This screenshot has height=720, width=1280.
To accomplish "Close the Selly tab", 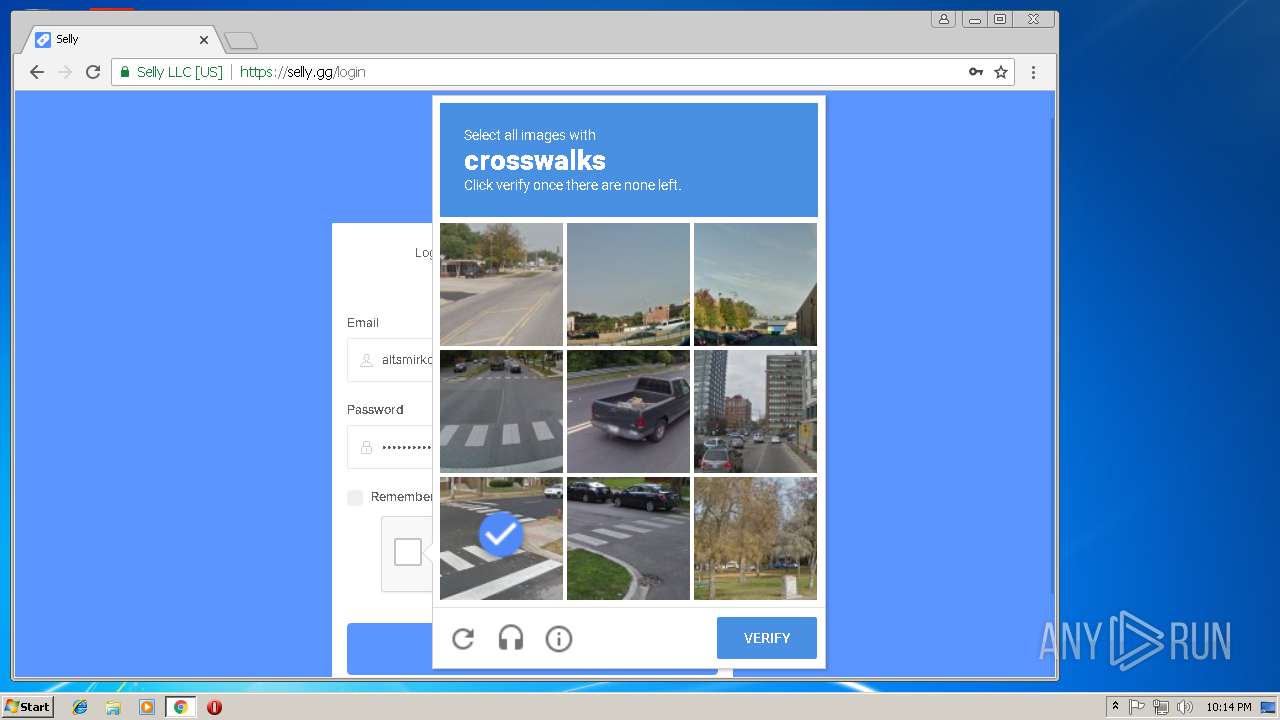I will [x=204, y=40].
